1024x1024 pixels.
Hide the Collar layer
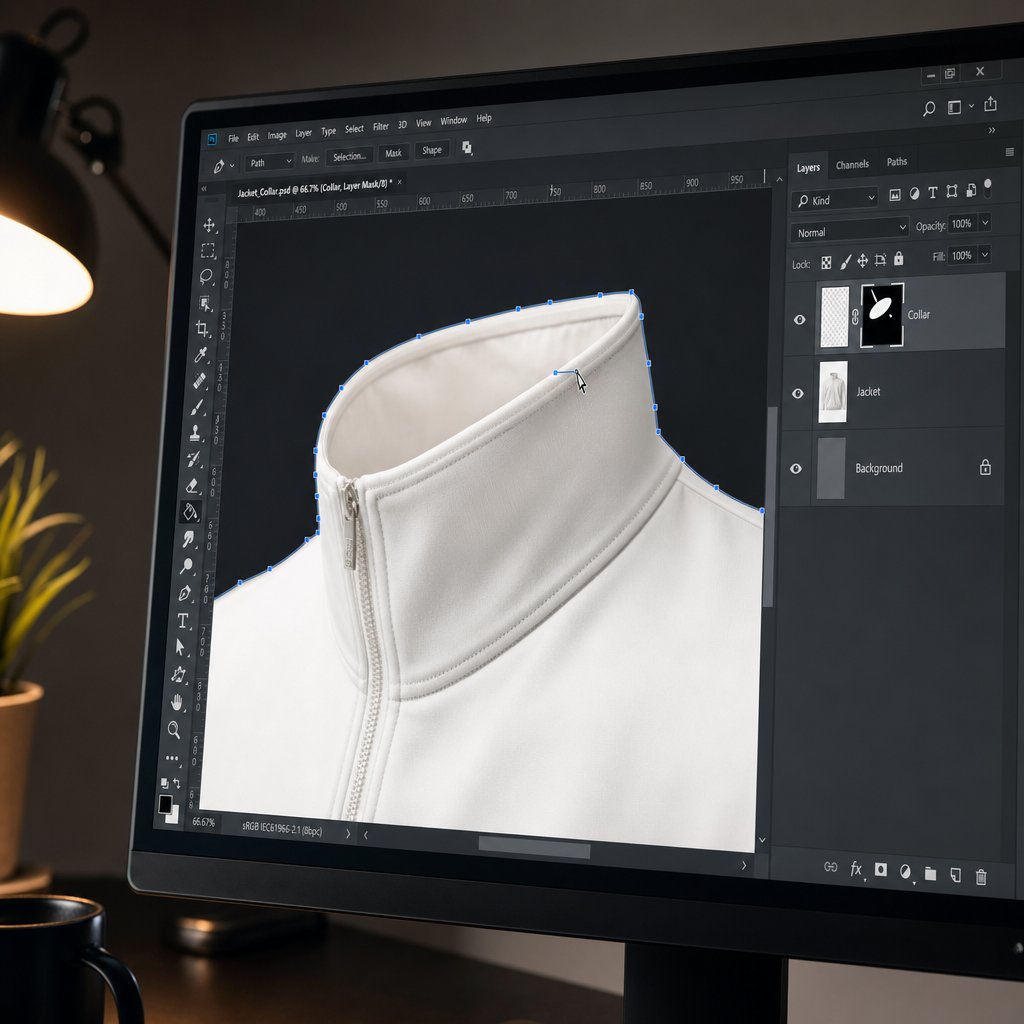(799, 320)
